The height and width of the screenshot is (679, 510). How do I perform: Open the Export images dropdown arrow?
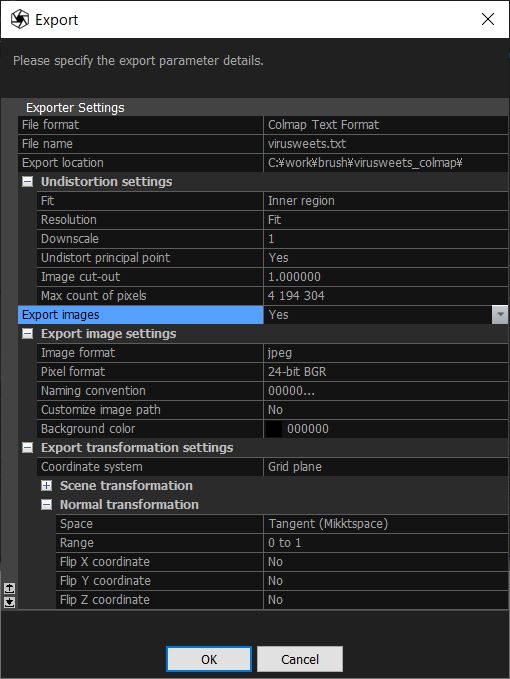[500, 315]
